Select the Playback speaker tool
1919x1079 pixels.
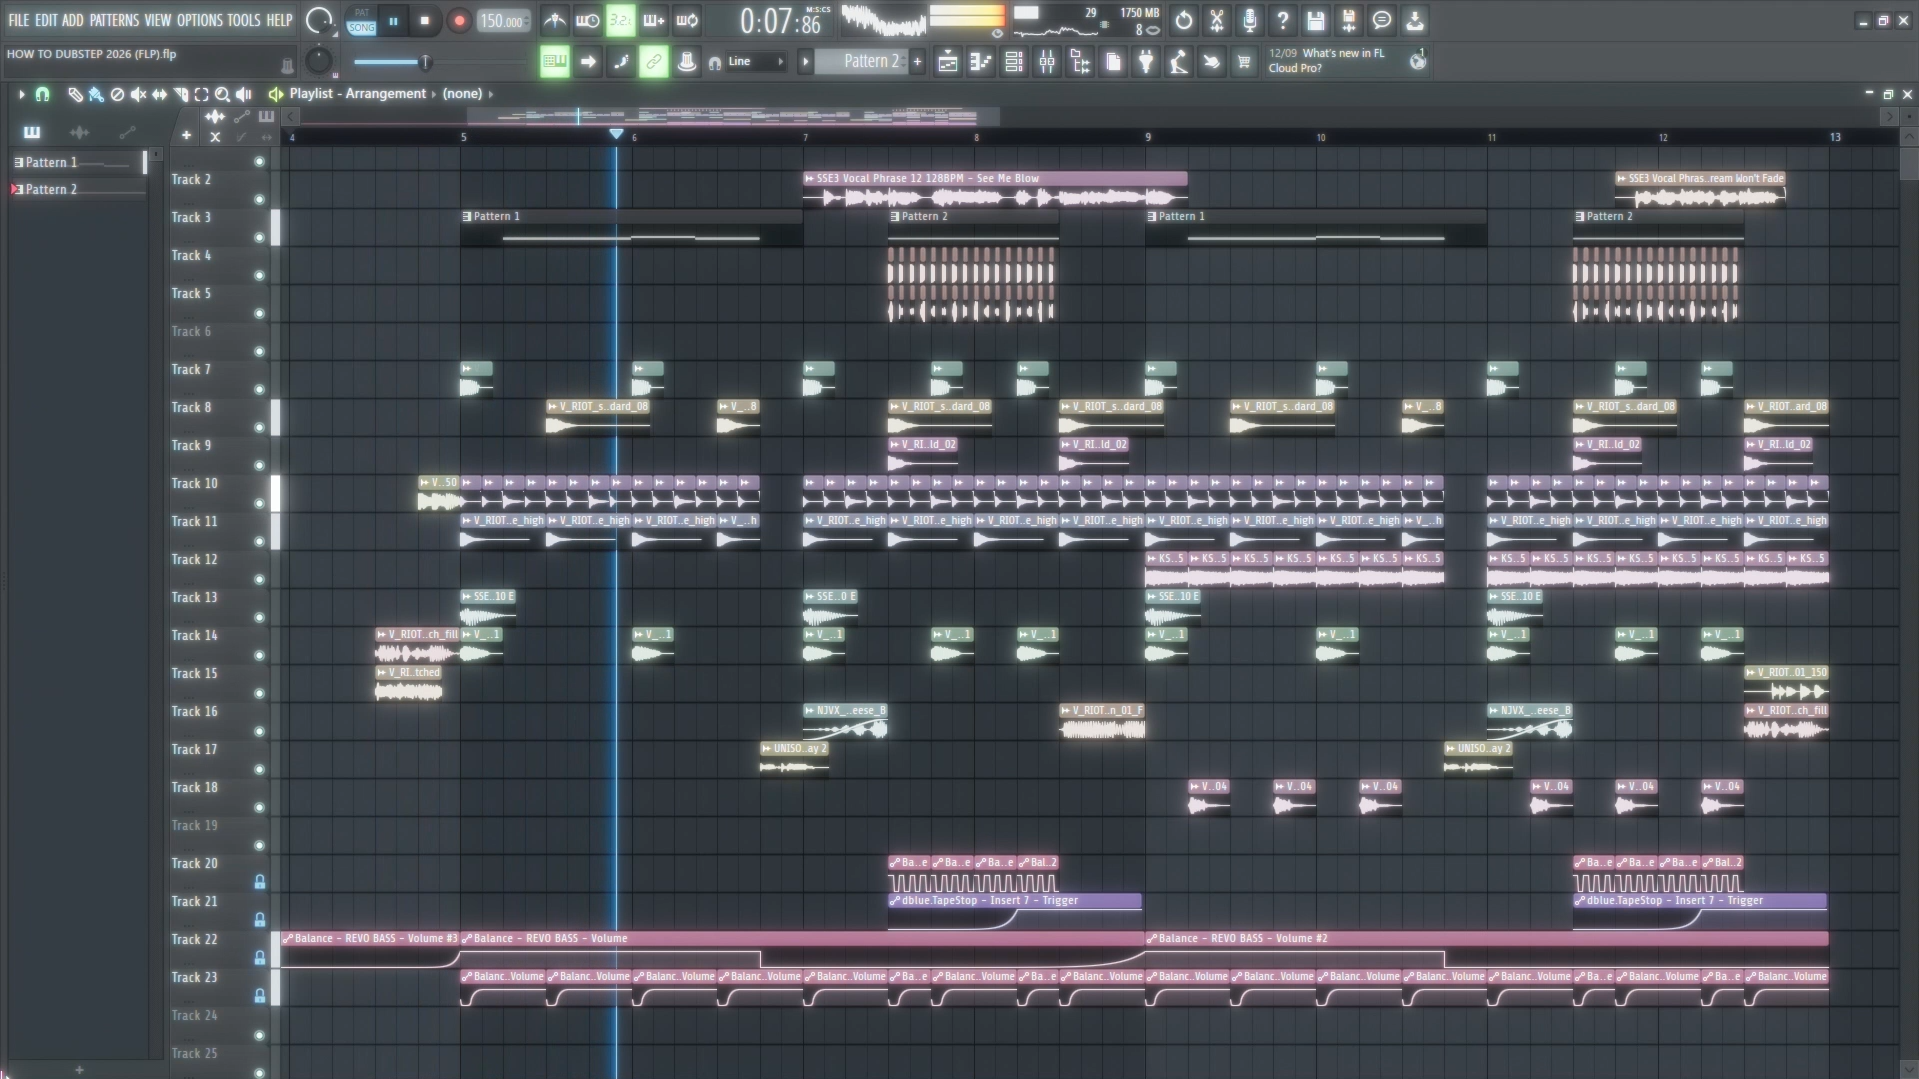point(243,94)
